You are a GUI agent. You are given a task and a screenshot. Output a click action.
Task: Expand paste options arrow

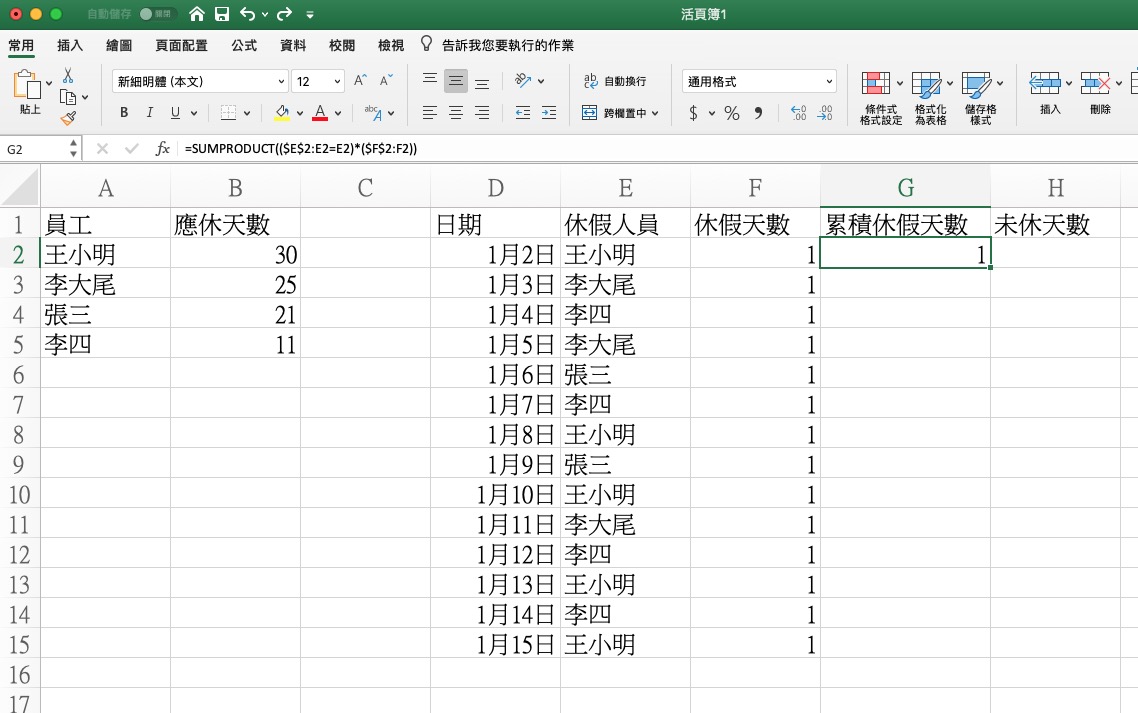[x=49, y=83]
